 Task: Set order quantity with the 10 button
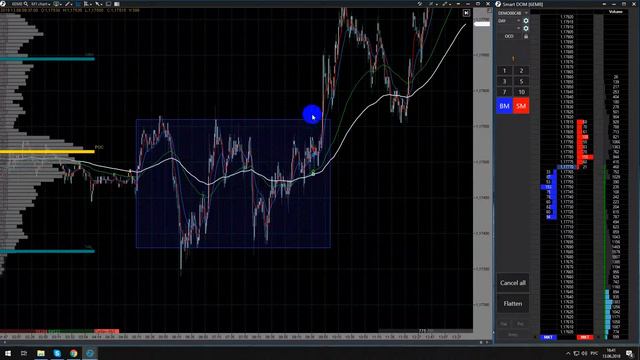tap(521, 92)
